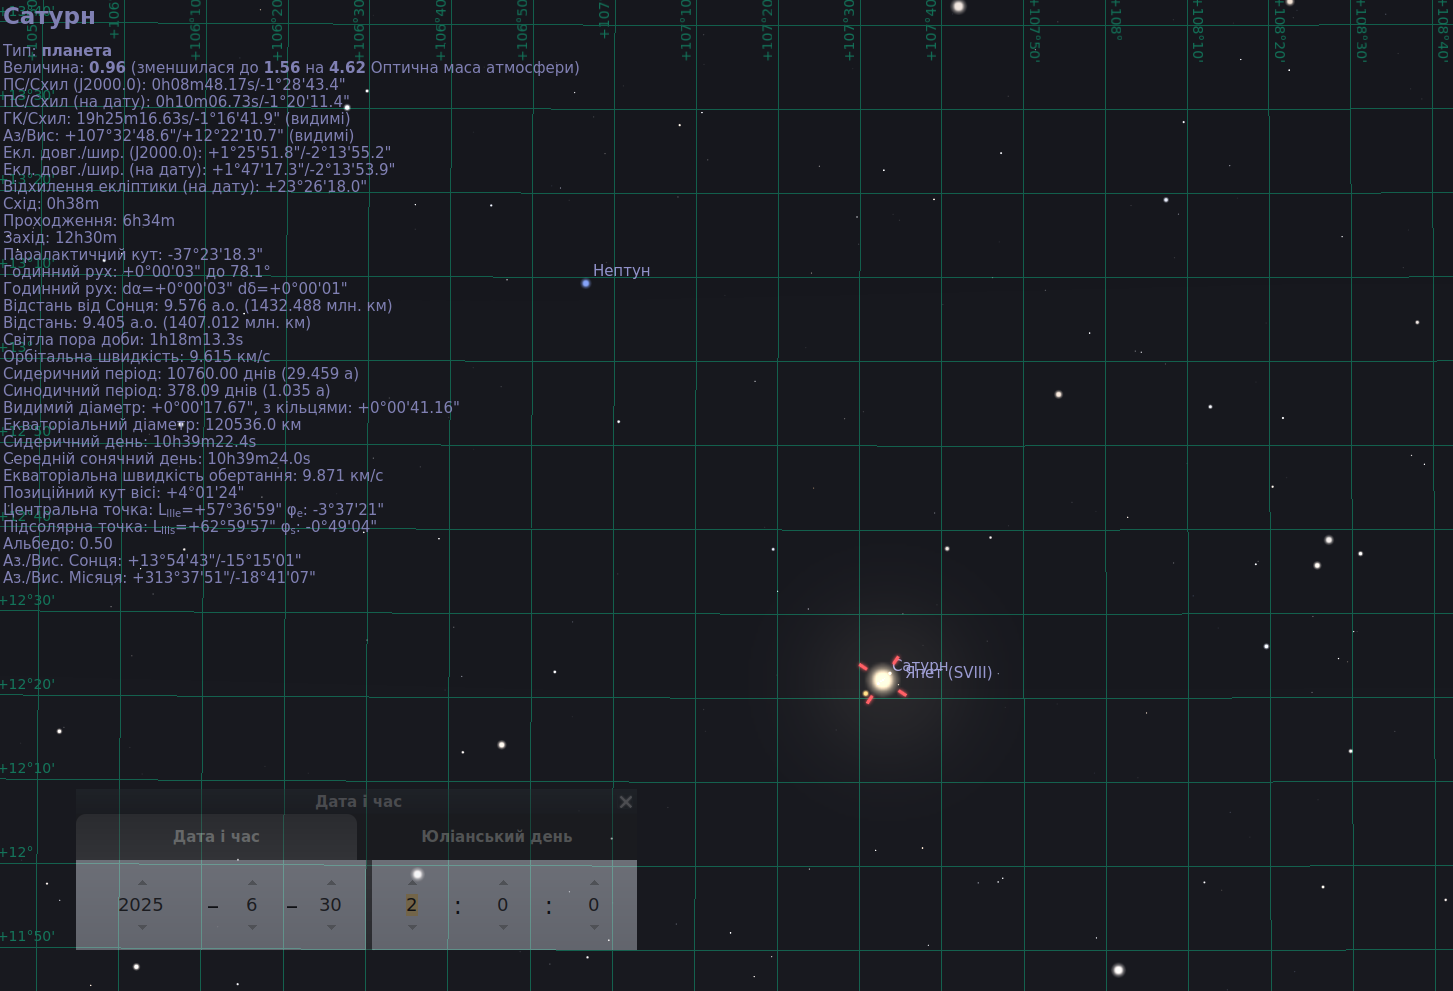
Task: Click the selected Saturn planet disc
Action: [x=882, y=680]
